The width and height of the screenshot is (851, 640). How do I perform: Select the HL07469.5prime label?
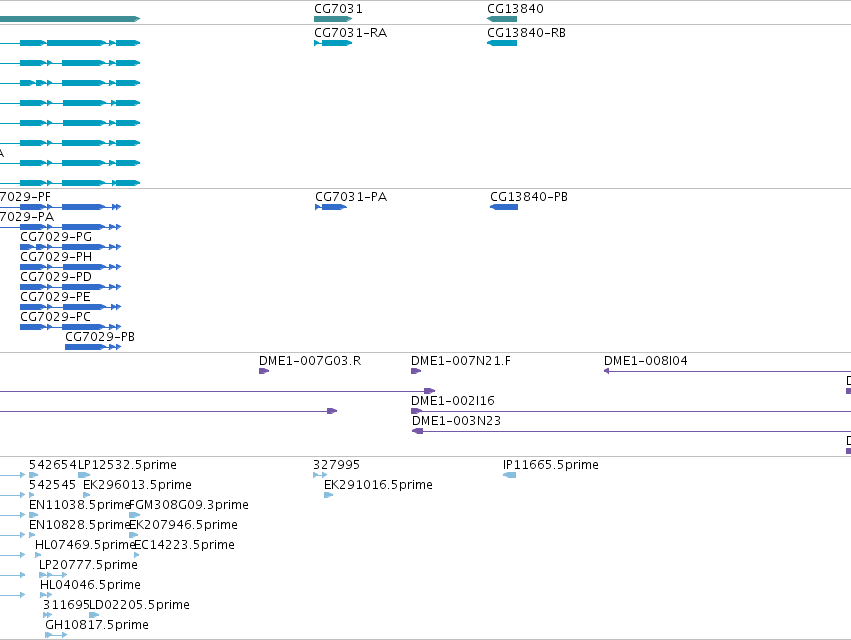click(x=85, y=544)
